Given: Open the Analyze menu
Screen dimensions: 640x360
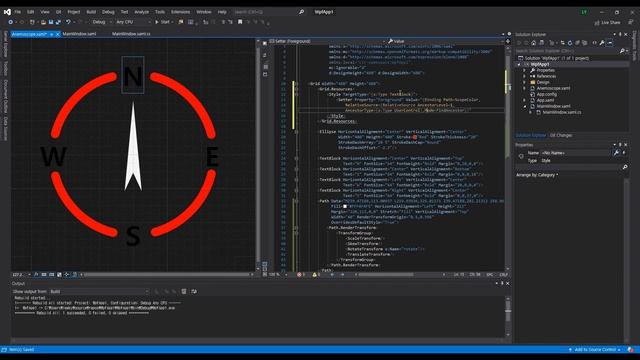Looking at the screenshot, I should (142, 12).
